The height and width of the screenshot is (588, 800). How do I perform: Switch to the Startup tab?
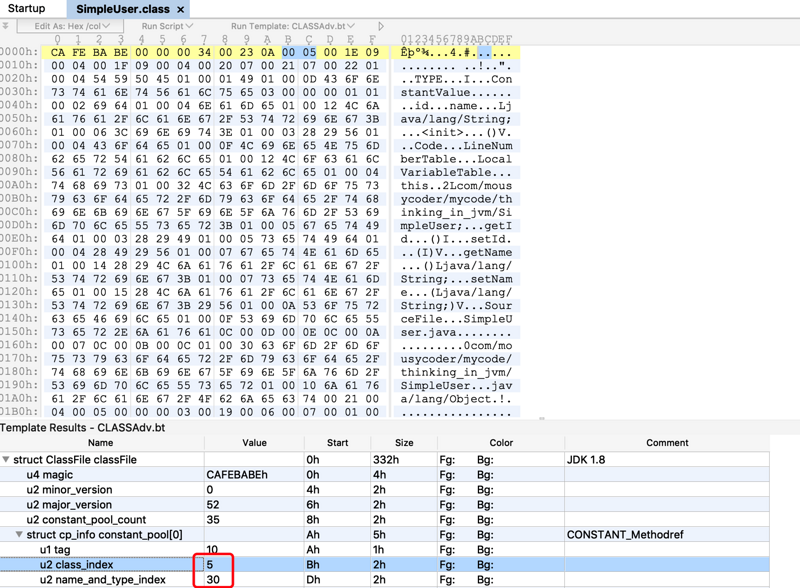pyautogui.click(x=27, y=9)
